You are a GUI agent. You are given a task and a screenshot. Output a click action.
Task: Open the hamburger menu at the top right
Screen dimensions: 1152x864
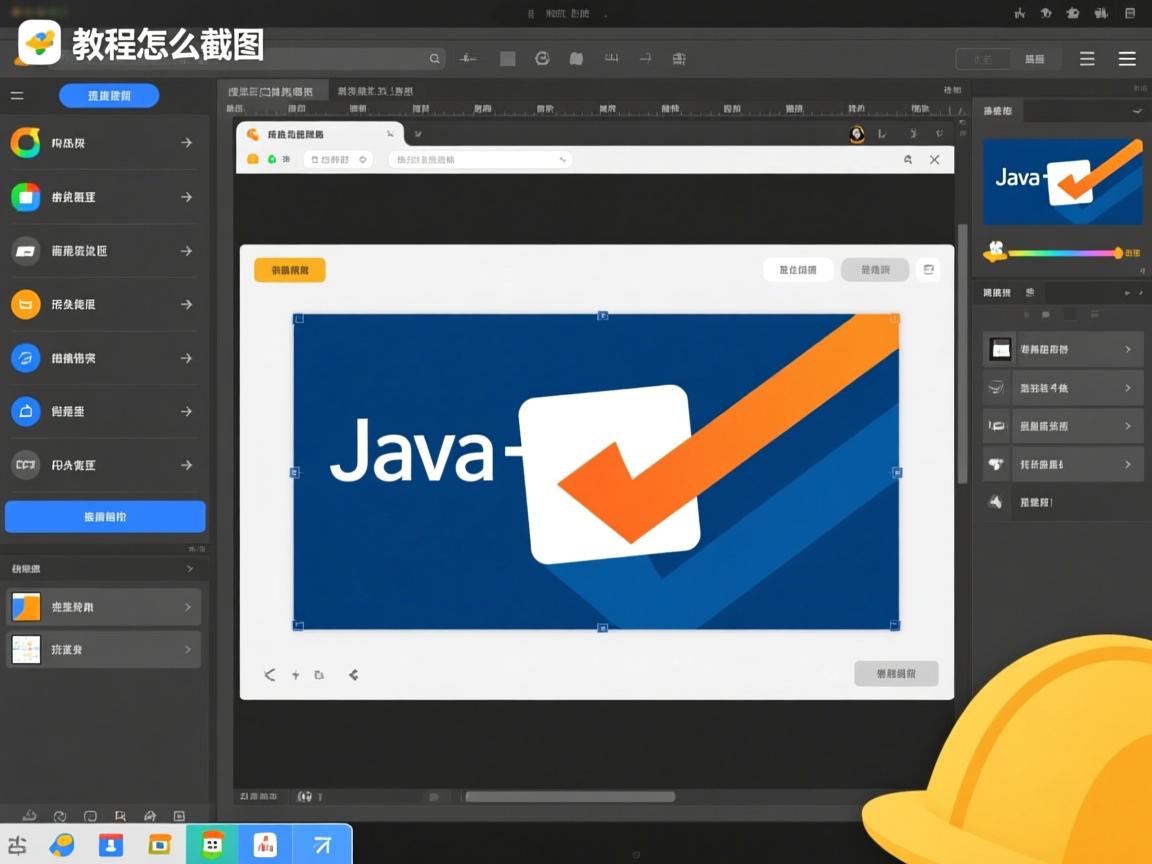[x=1127, y=58]
